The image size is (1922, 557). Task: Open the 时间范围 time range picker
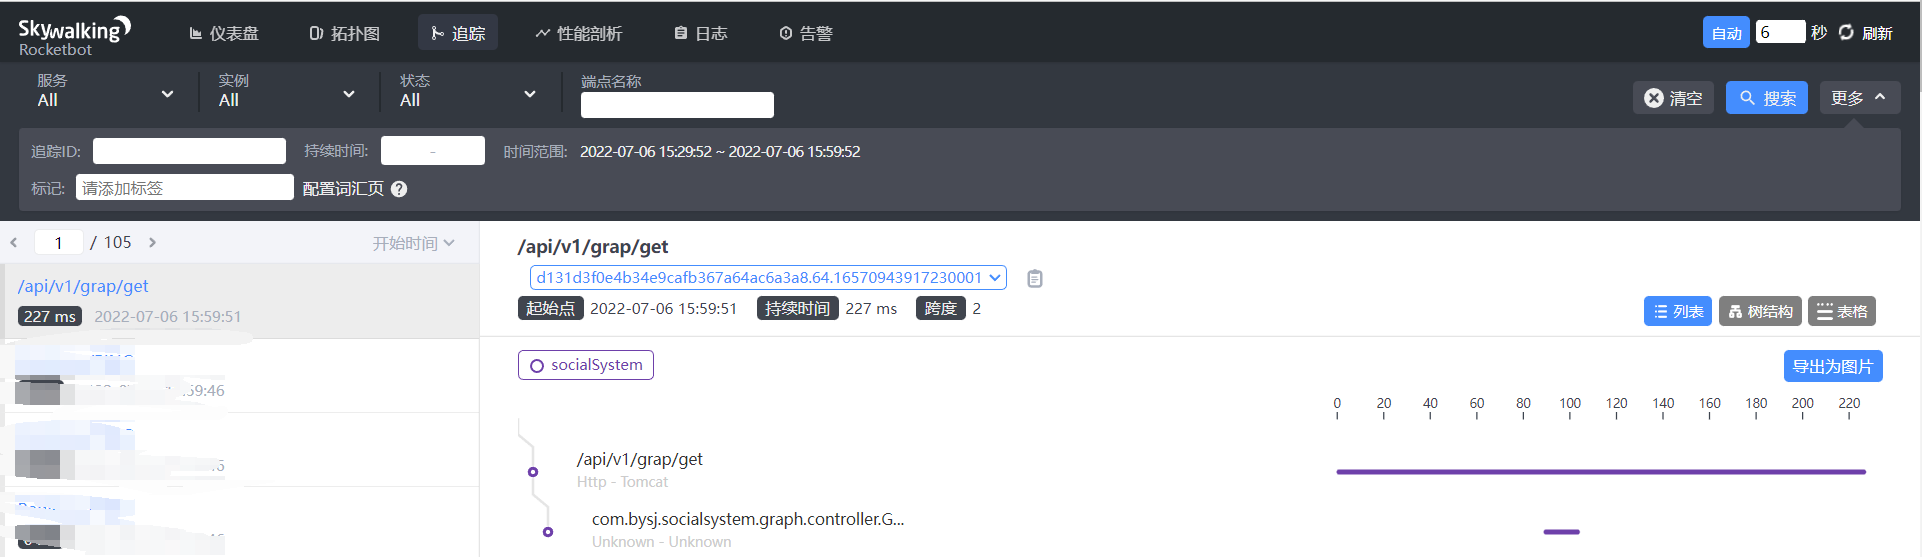720,151
